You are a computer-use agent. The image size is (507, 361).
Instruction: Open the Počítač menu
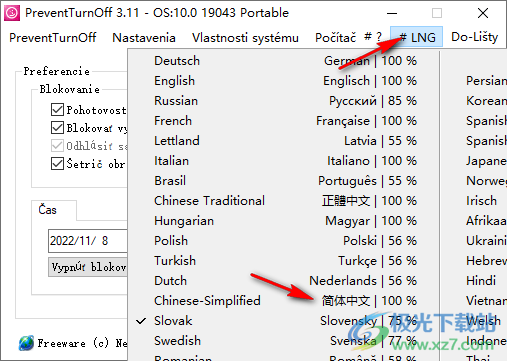(x=336, y=37)
